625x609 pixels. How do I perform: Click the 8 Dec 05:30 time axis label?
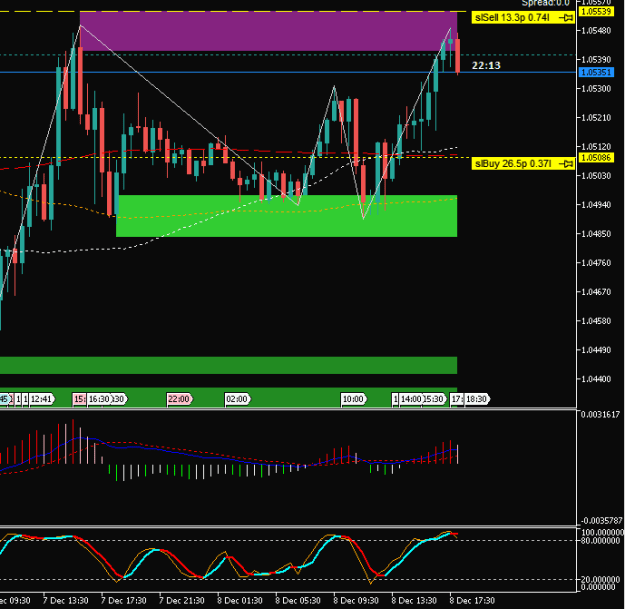tap(298, 601)
